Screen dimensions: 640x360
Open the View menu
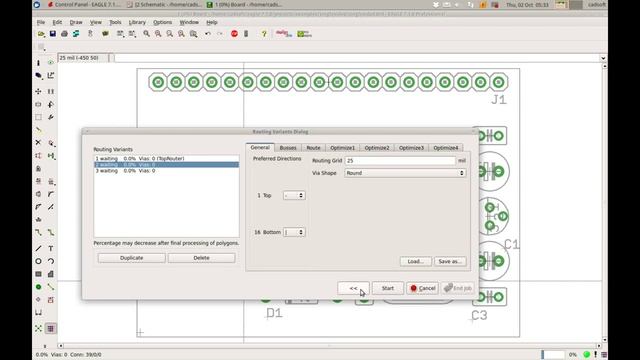click(x=96, y=22)
